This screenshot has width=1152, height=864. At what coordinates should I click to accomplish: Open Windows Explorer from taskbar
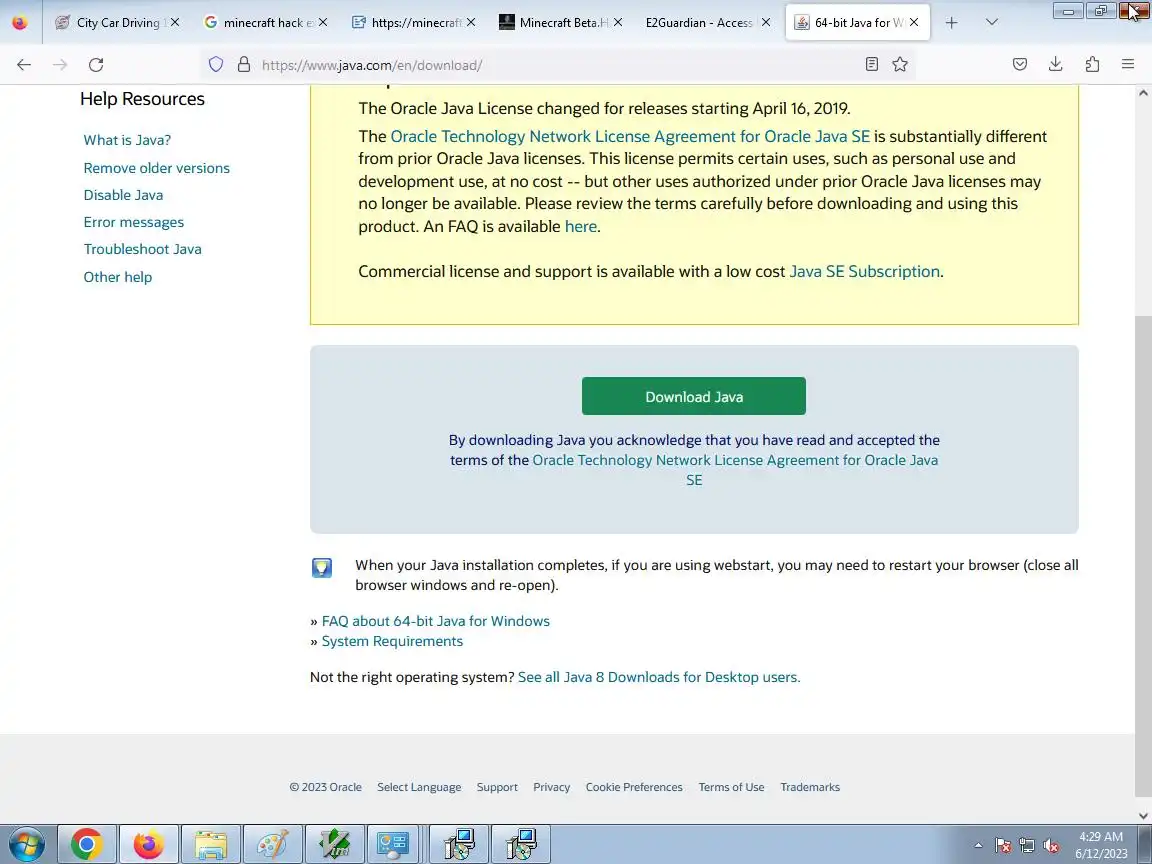210,845
